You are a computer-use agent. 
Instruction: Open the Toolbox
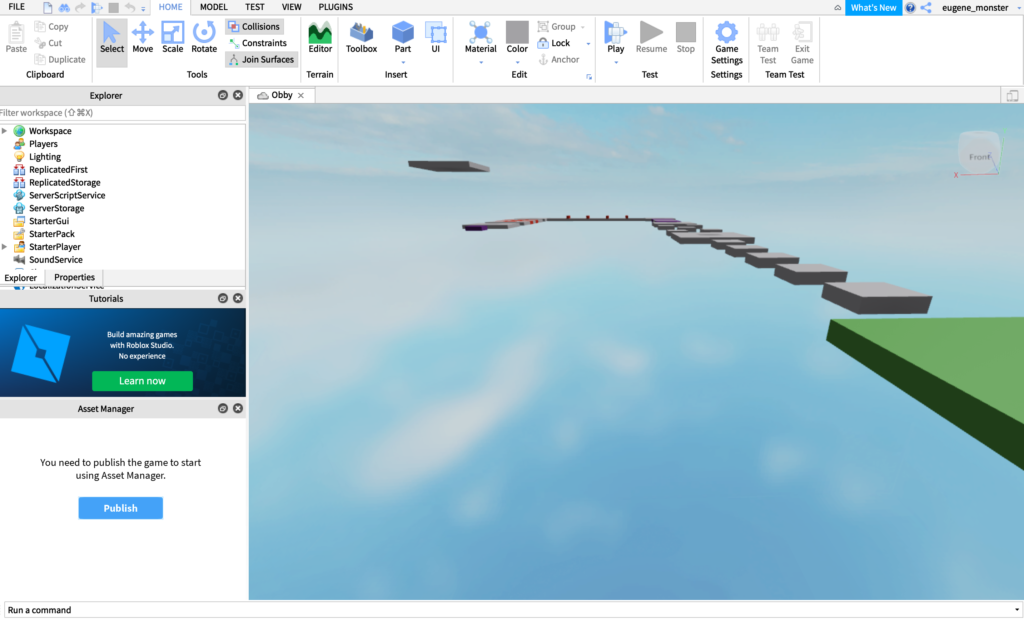[x=361, y=38]
